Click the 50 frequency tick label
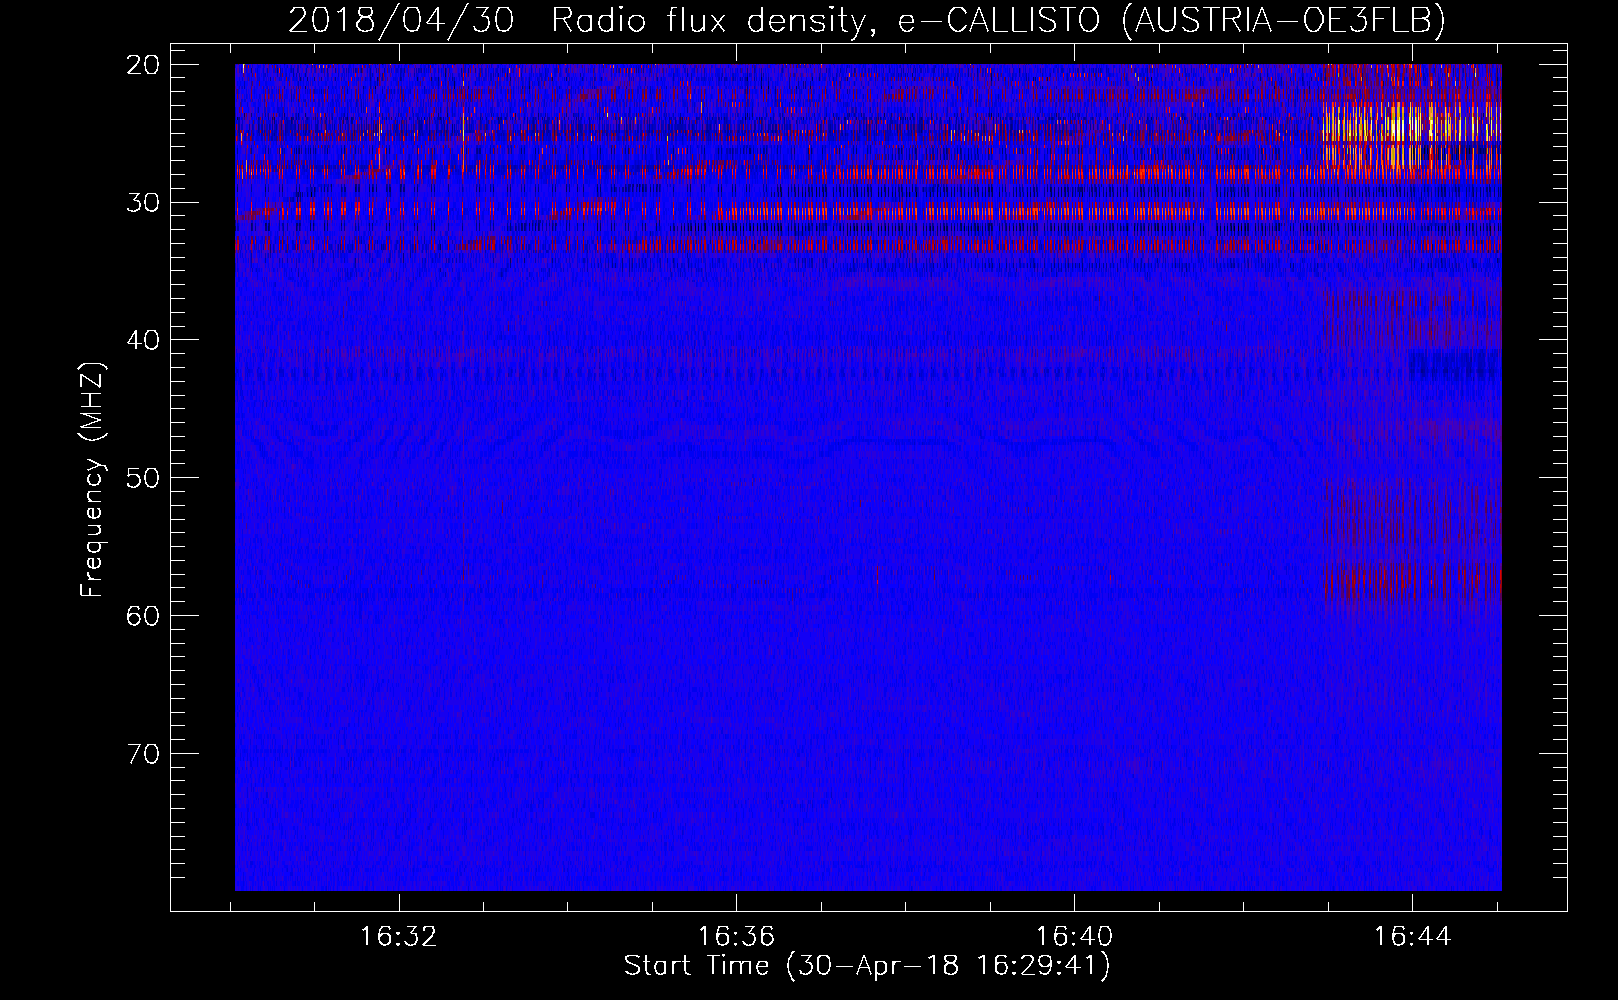 coord(143,478)
